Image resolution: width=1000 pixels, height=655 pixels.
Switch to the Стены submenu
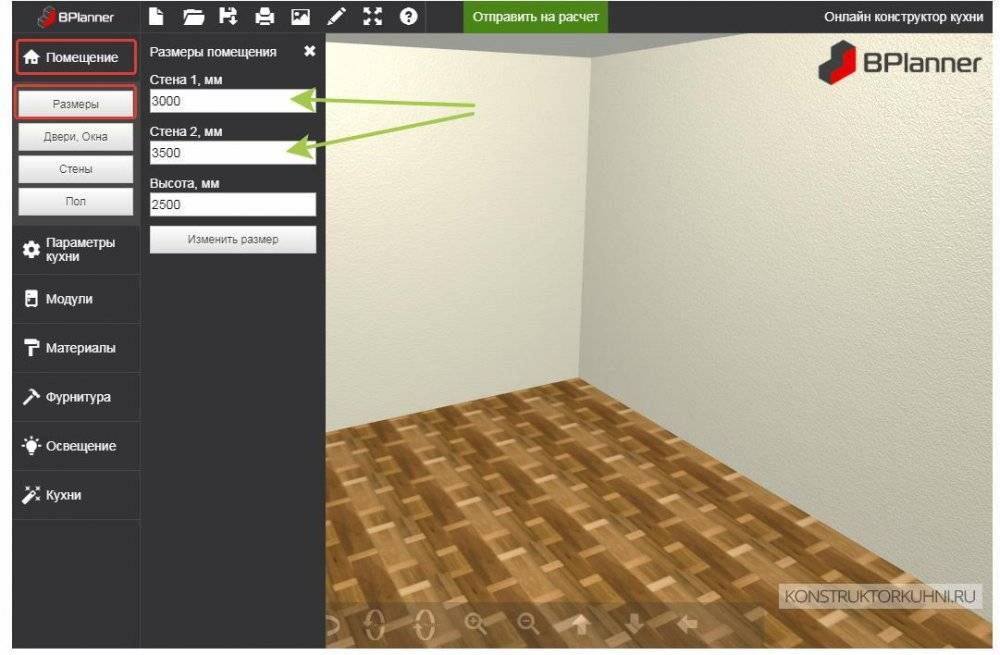coord(76,169)
